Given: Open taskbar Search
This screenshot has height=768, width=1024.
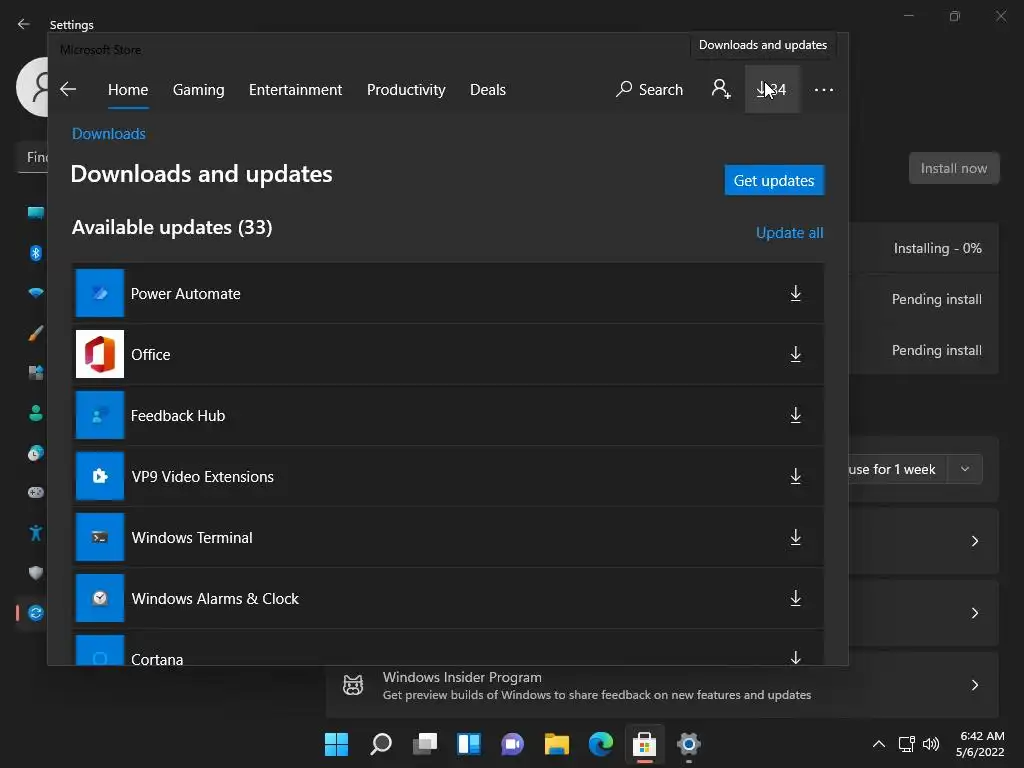Looking at the screenshot, I should coord(381,744).
